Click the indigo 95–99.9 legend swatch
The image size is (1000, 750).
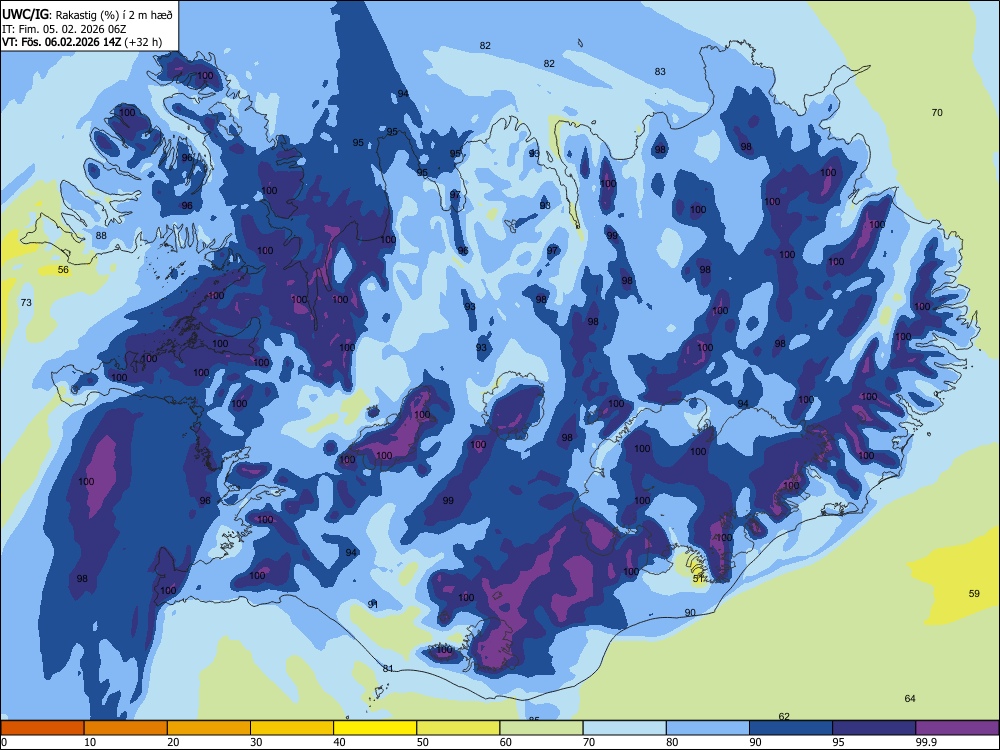coord(874,728)
